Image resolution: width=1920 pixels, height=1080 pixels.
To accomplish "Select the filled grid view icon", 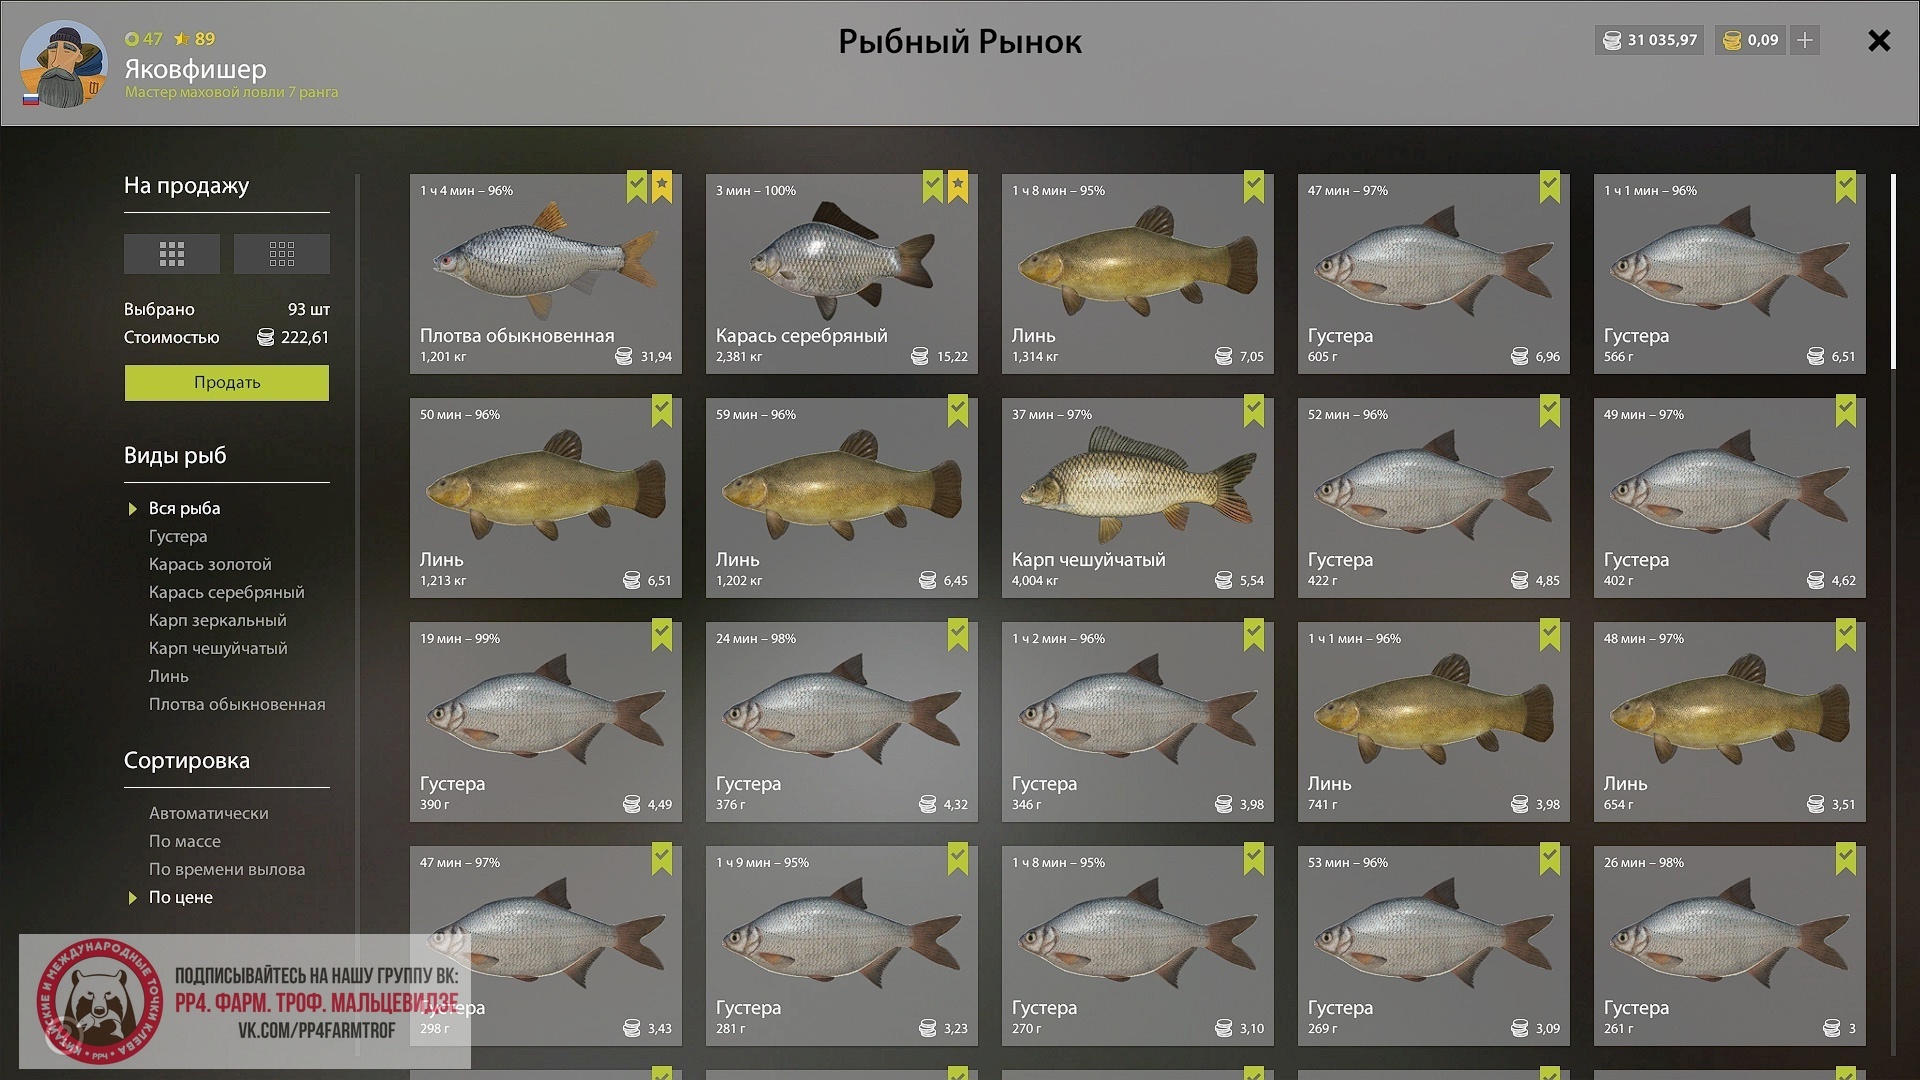I will pyautogui.click(x=172, y=254).
